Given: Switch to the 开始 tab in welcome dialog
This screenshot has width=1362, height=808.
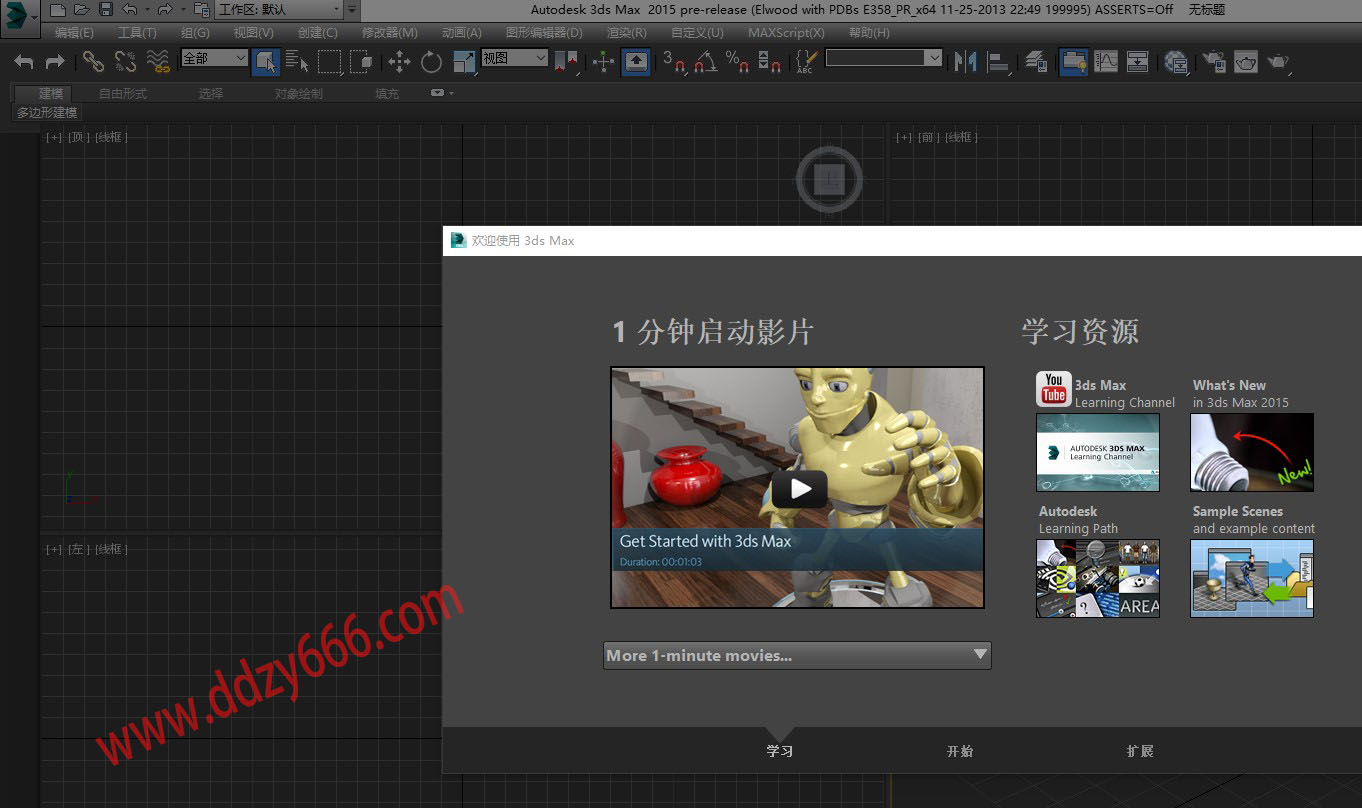Looking at the screenshot, I should tap(960, 751).
